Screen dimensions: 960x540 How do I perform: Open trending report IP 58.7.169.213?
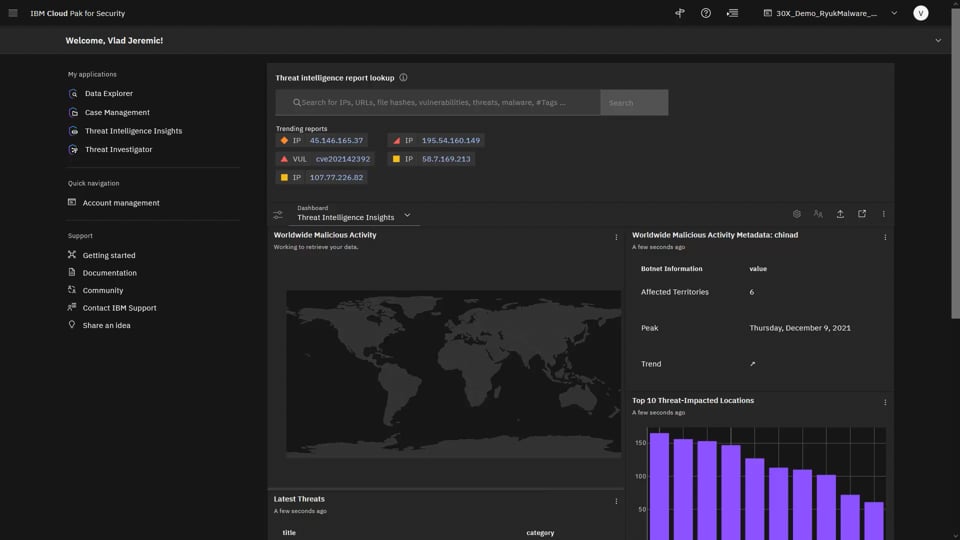[x=431, y=159]
